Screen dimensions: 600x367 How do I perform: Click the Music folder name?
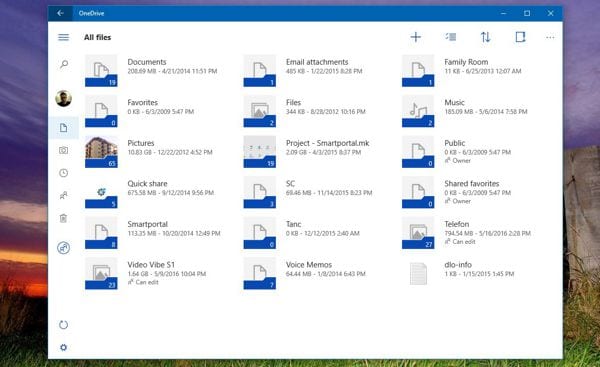click(x=454, y=103)
